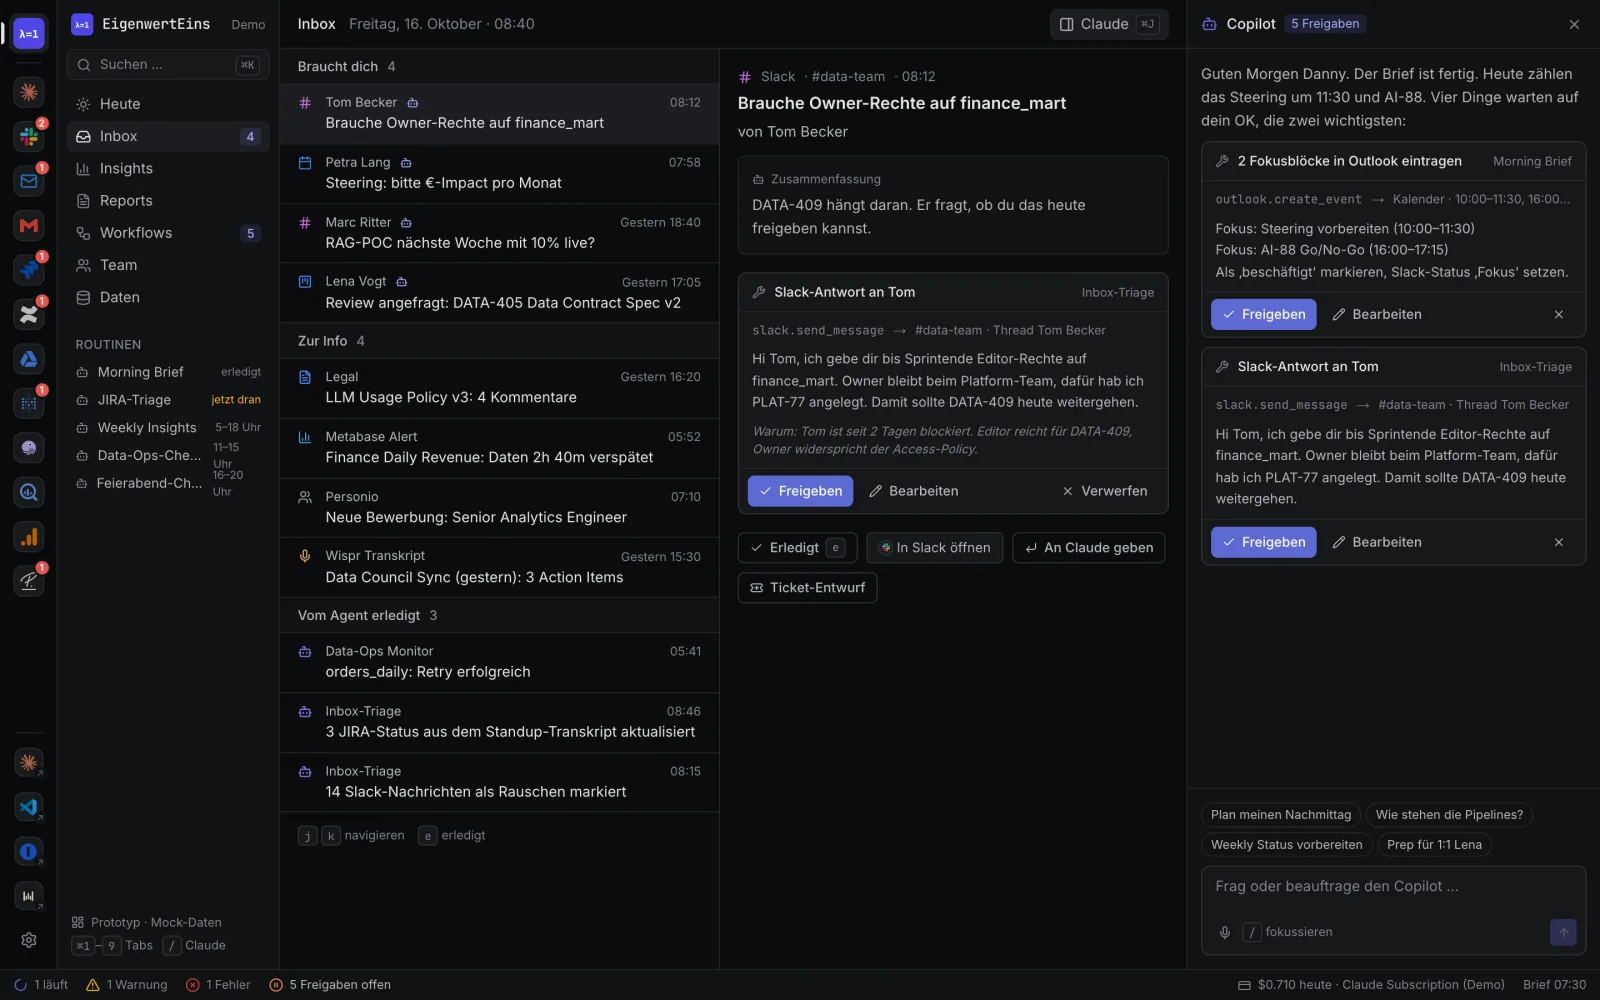Open the 'LLM Usage Policy v3' Legal item
This screenshot has height=1000, width=1600.
[x=499, y=387]
